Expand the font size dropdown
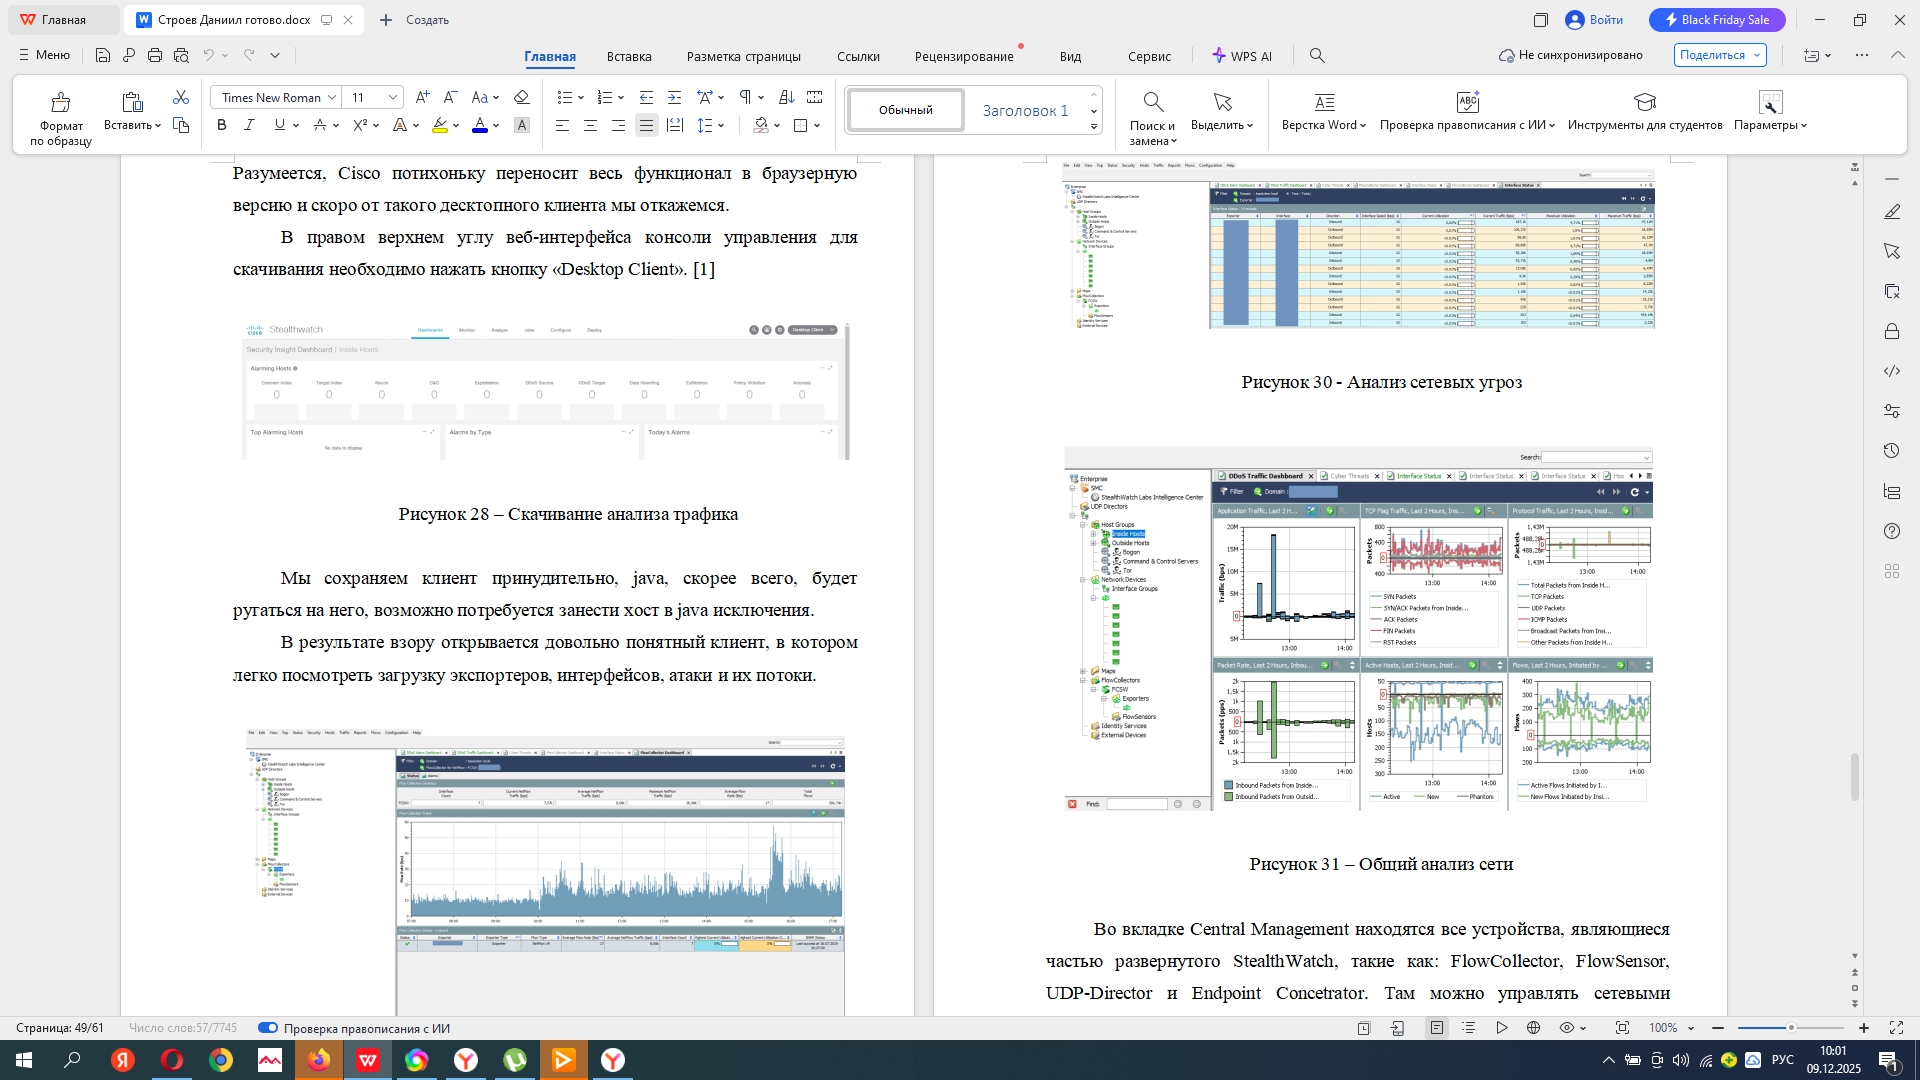 (393, 97)
